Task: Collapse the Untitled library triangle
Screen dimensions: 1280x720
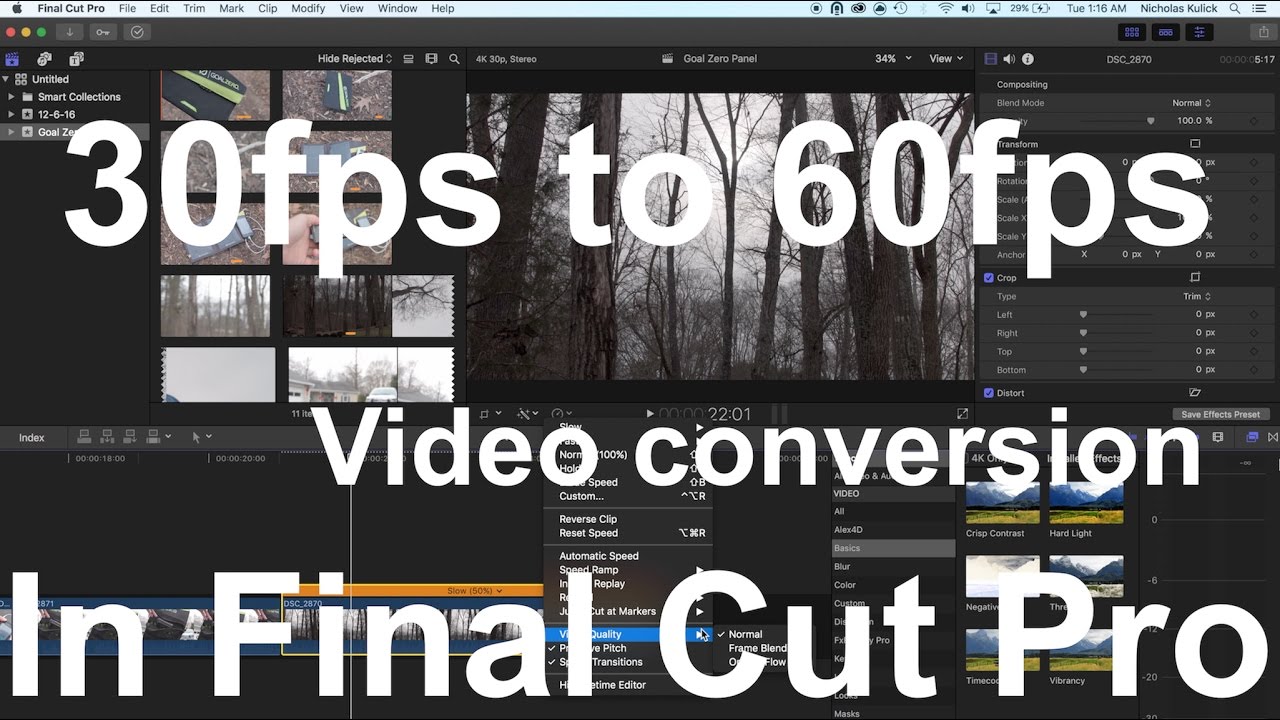Action: pyautogui.click(x=6, y=79)
